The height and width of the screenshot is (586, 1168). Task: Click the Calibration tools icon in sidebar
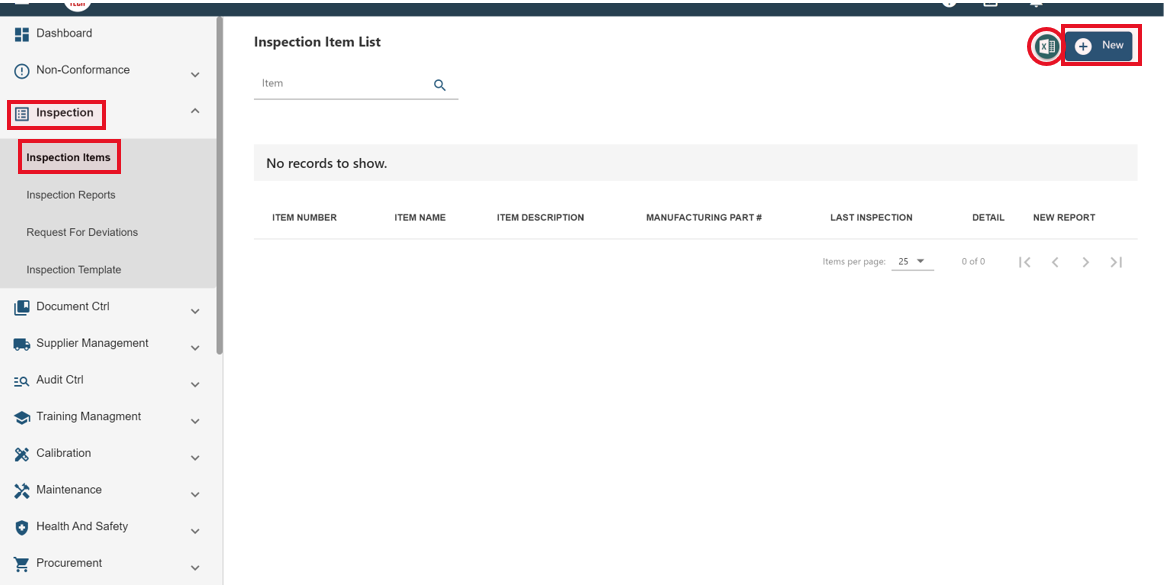tap(21, 452)
